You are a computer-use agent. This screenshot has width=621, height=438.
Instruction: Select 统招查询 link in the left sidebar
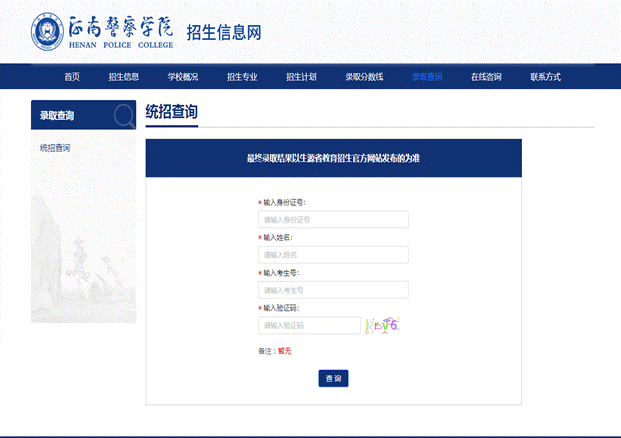click(x=55, y=148)
